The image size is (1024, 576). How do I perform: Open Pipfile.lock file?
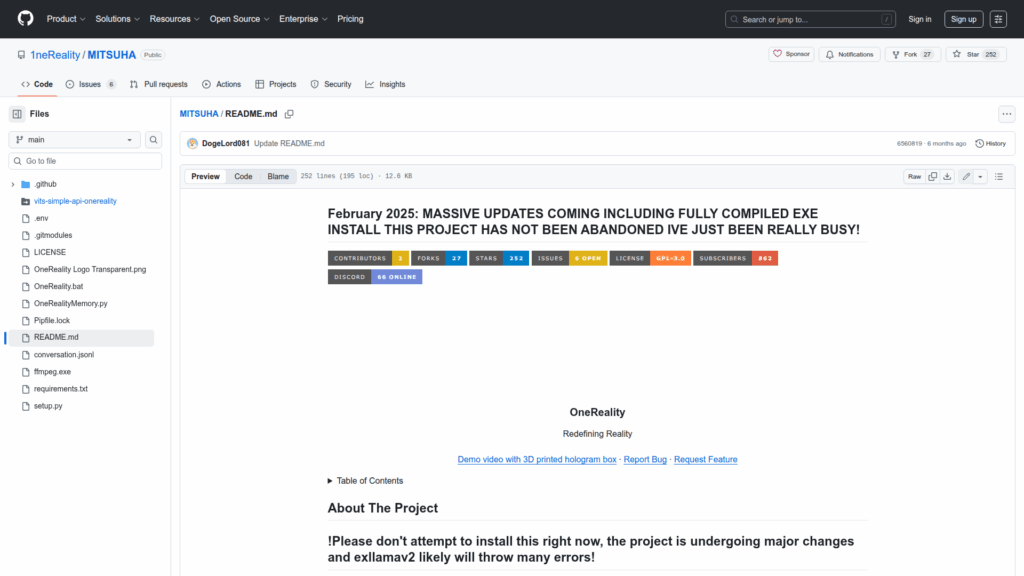(52, 321)
